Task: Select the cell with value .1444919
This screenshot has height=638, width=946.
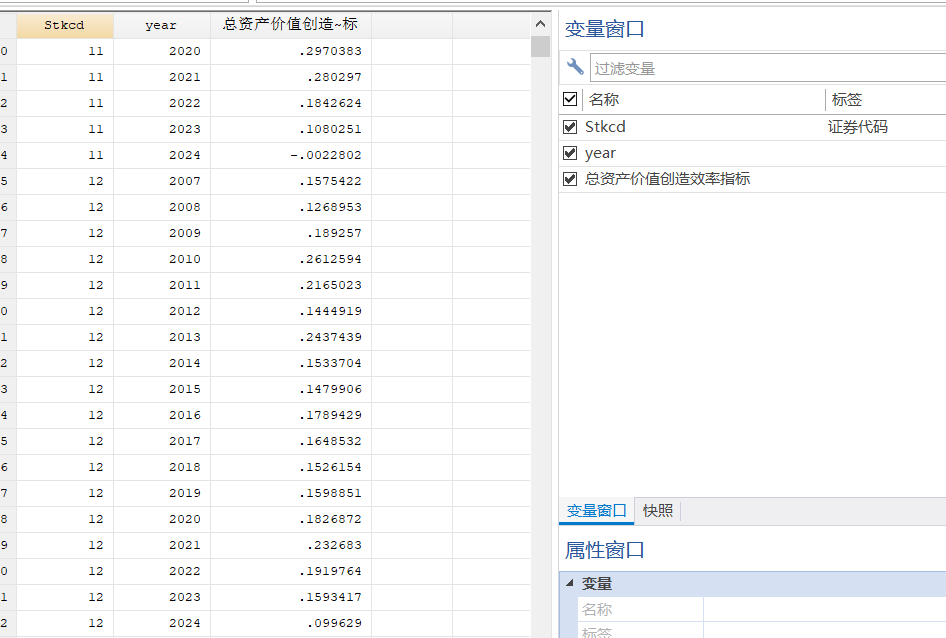Action: pos(291,311)
